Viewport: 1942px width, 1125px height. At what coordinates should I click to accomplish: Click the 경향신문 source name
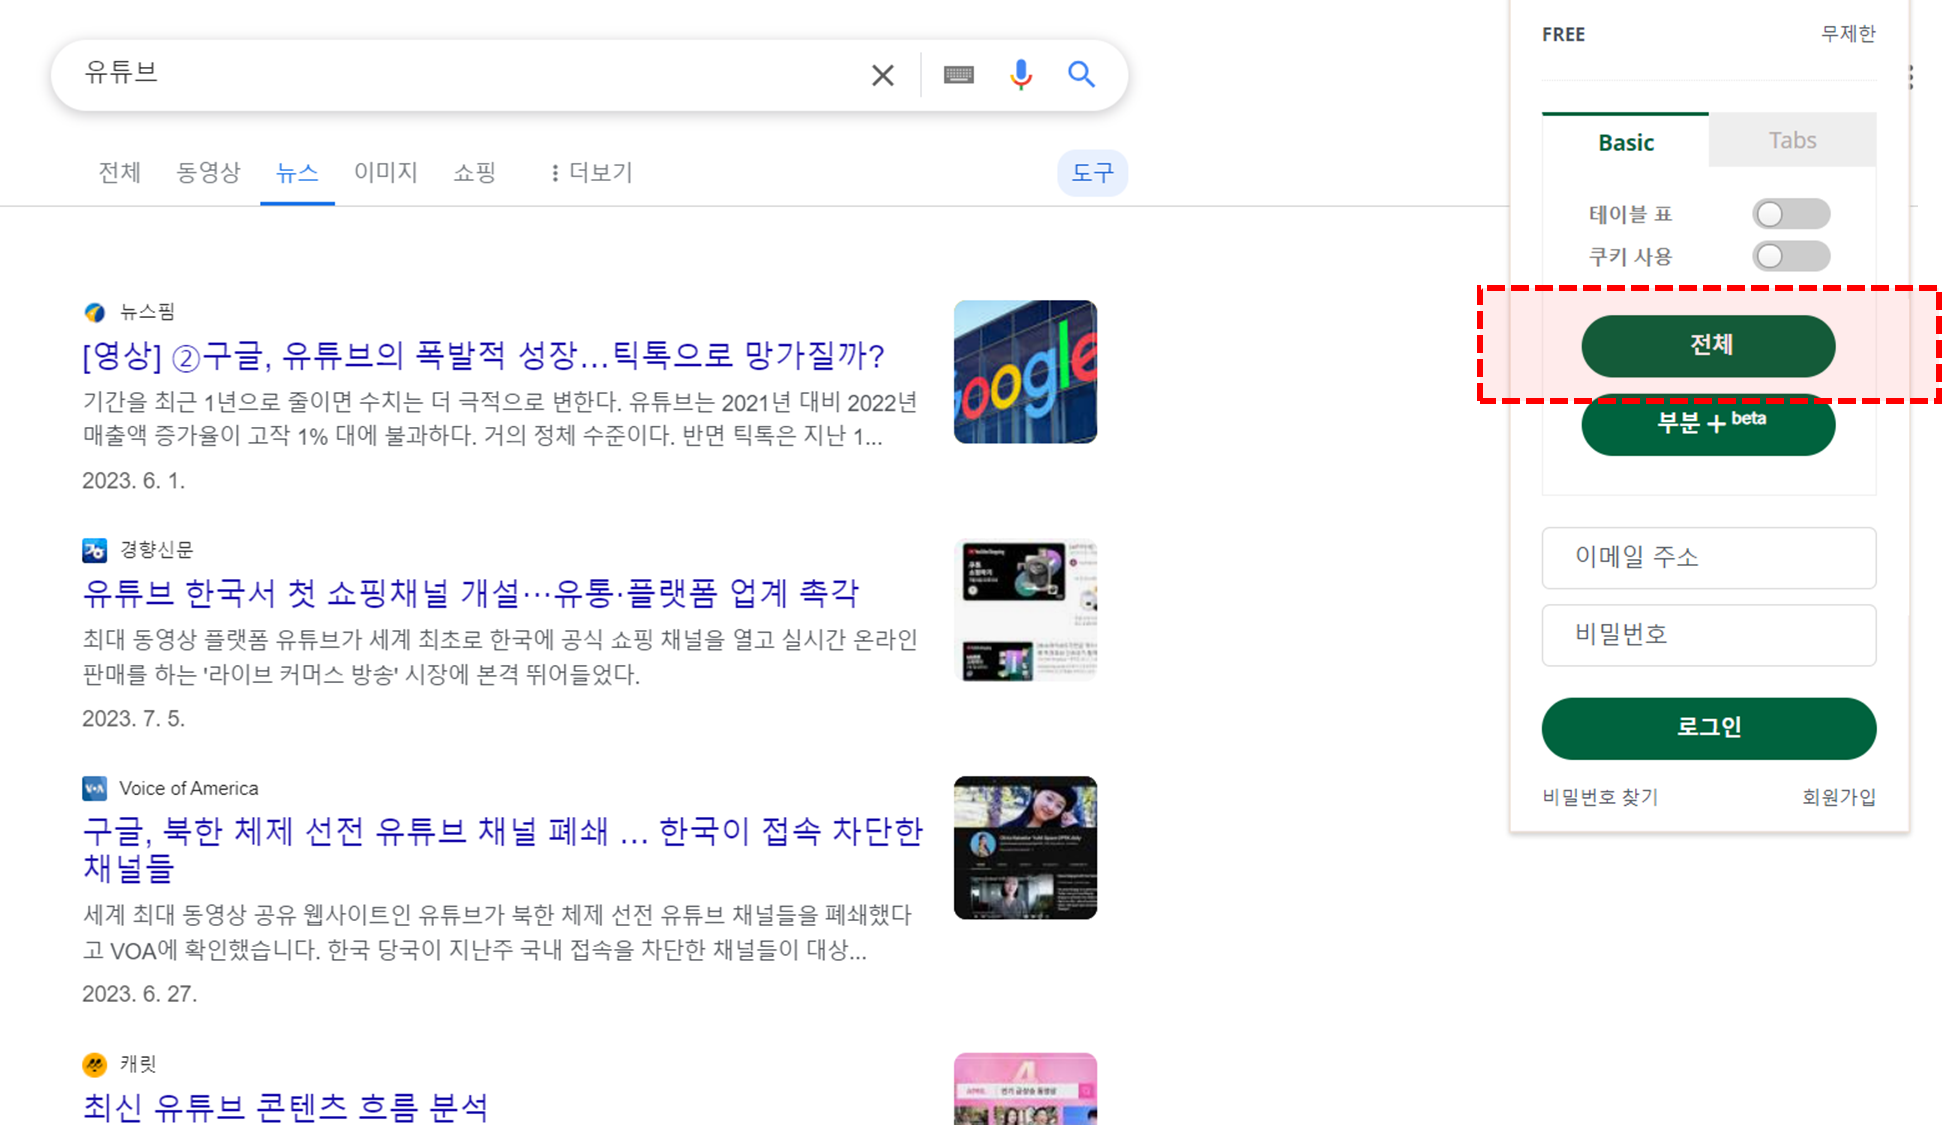pos(157,550)
